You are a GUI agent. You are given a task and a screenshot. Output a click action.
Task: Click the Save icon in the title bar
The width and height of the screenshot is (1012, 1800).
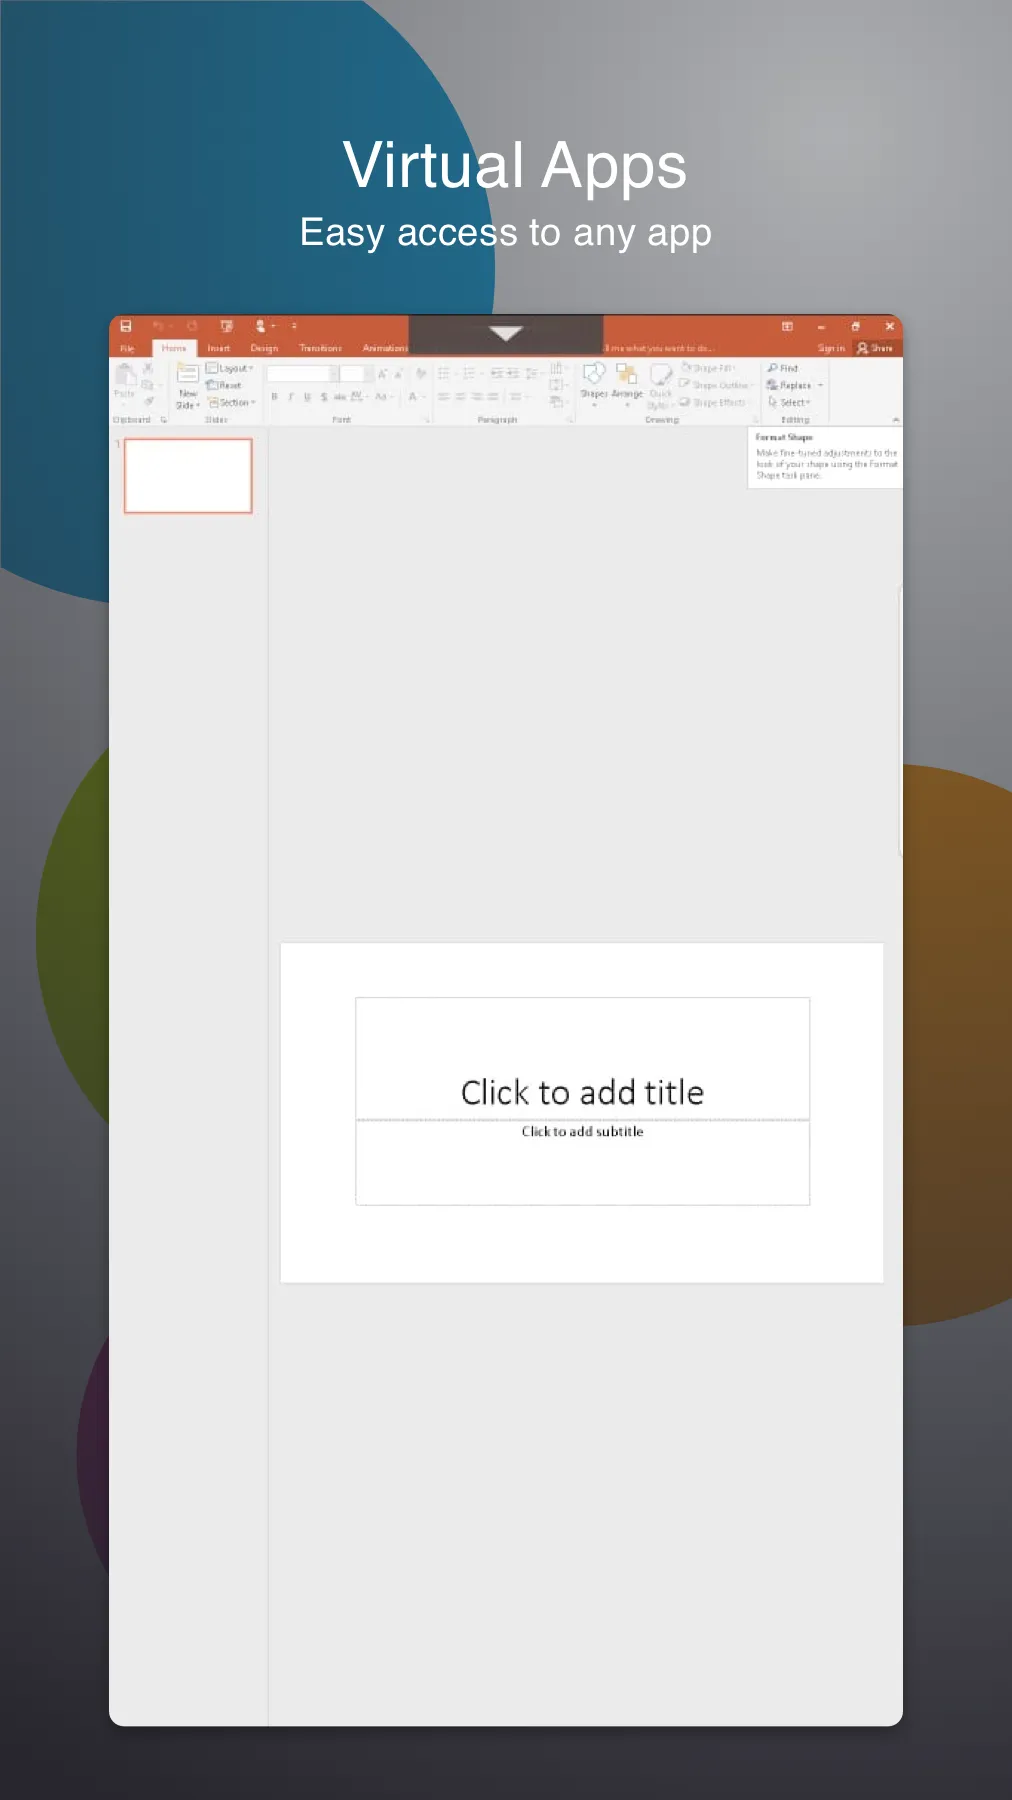[x=126, y=326]
